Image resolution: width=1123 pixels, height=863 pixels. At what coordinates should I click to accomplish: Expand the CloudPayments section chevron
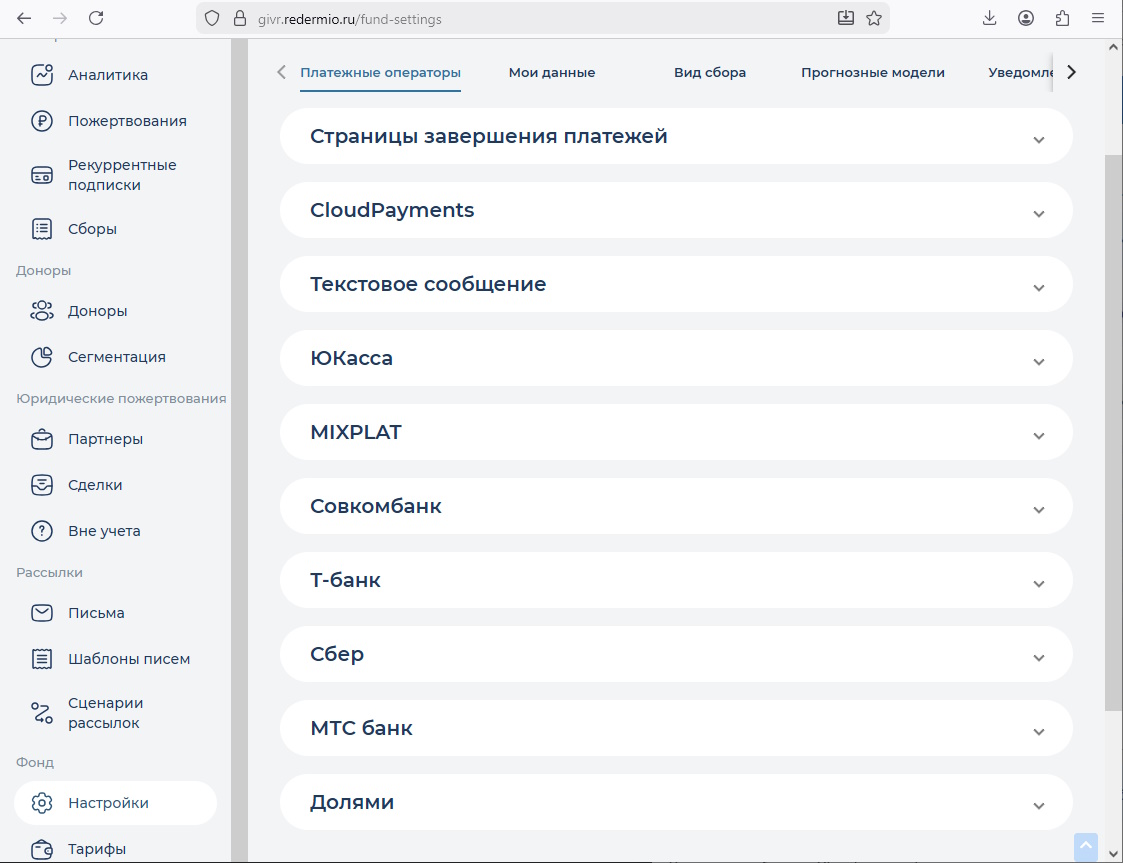(x=1038, y=213)
